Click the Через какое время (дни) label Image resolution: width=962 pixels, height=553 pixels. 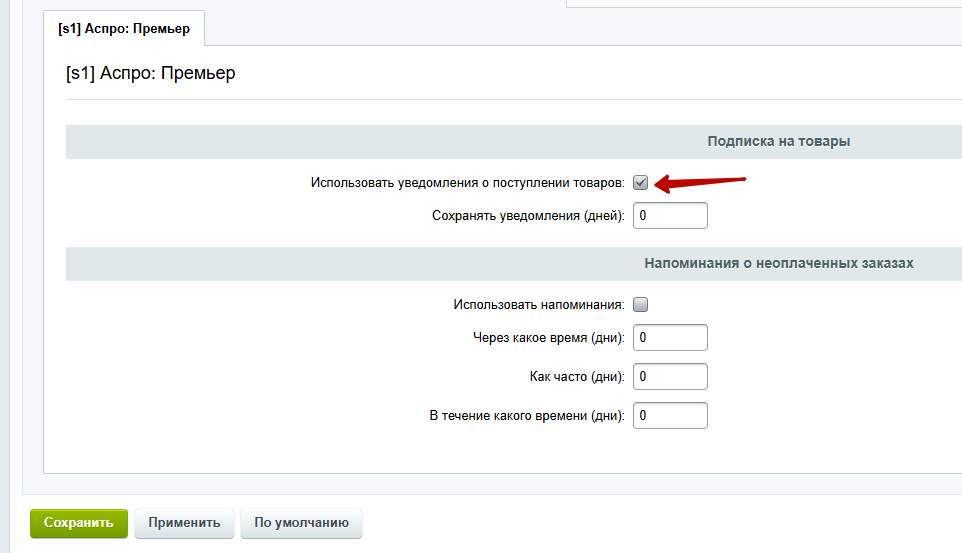548,338
